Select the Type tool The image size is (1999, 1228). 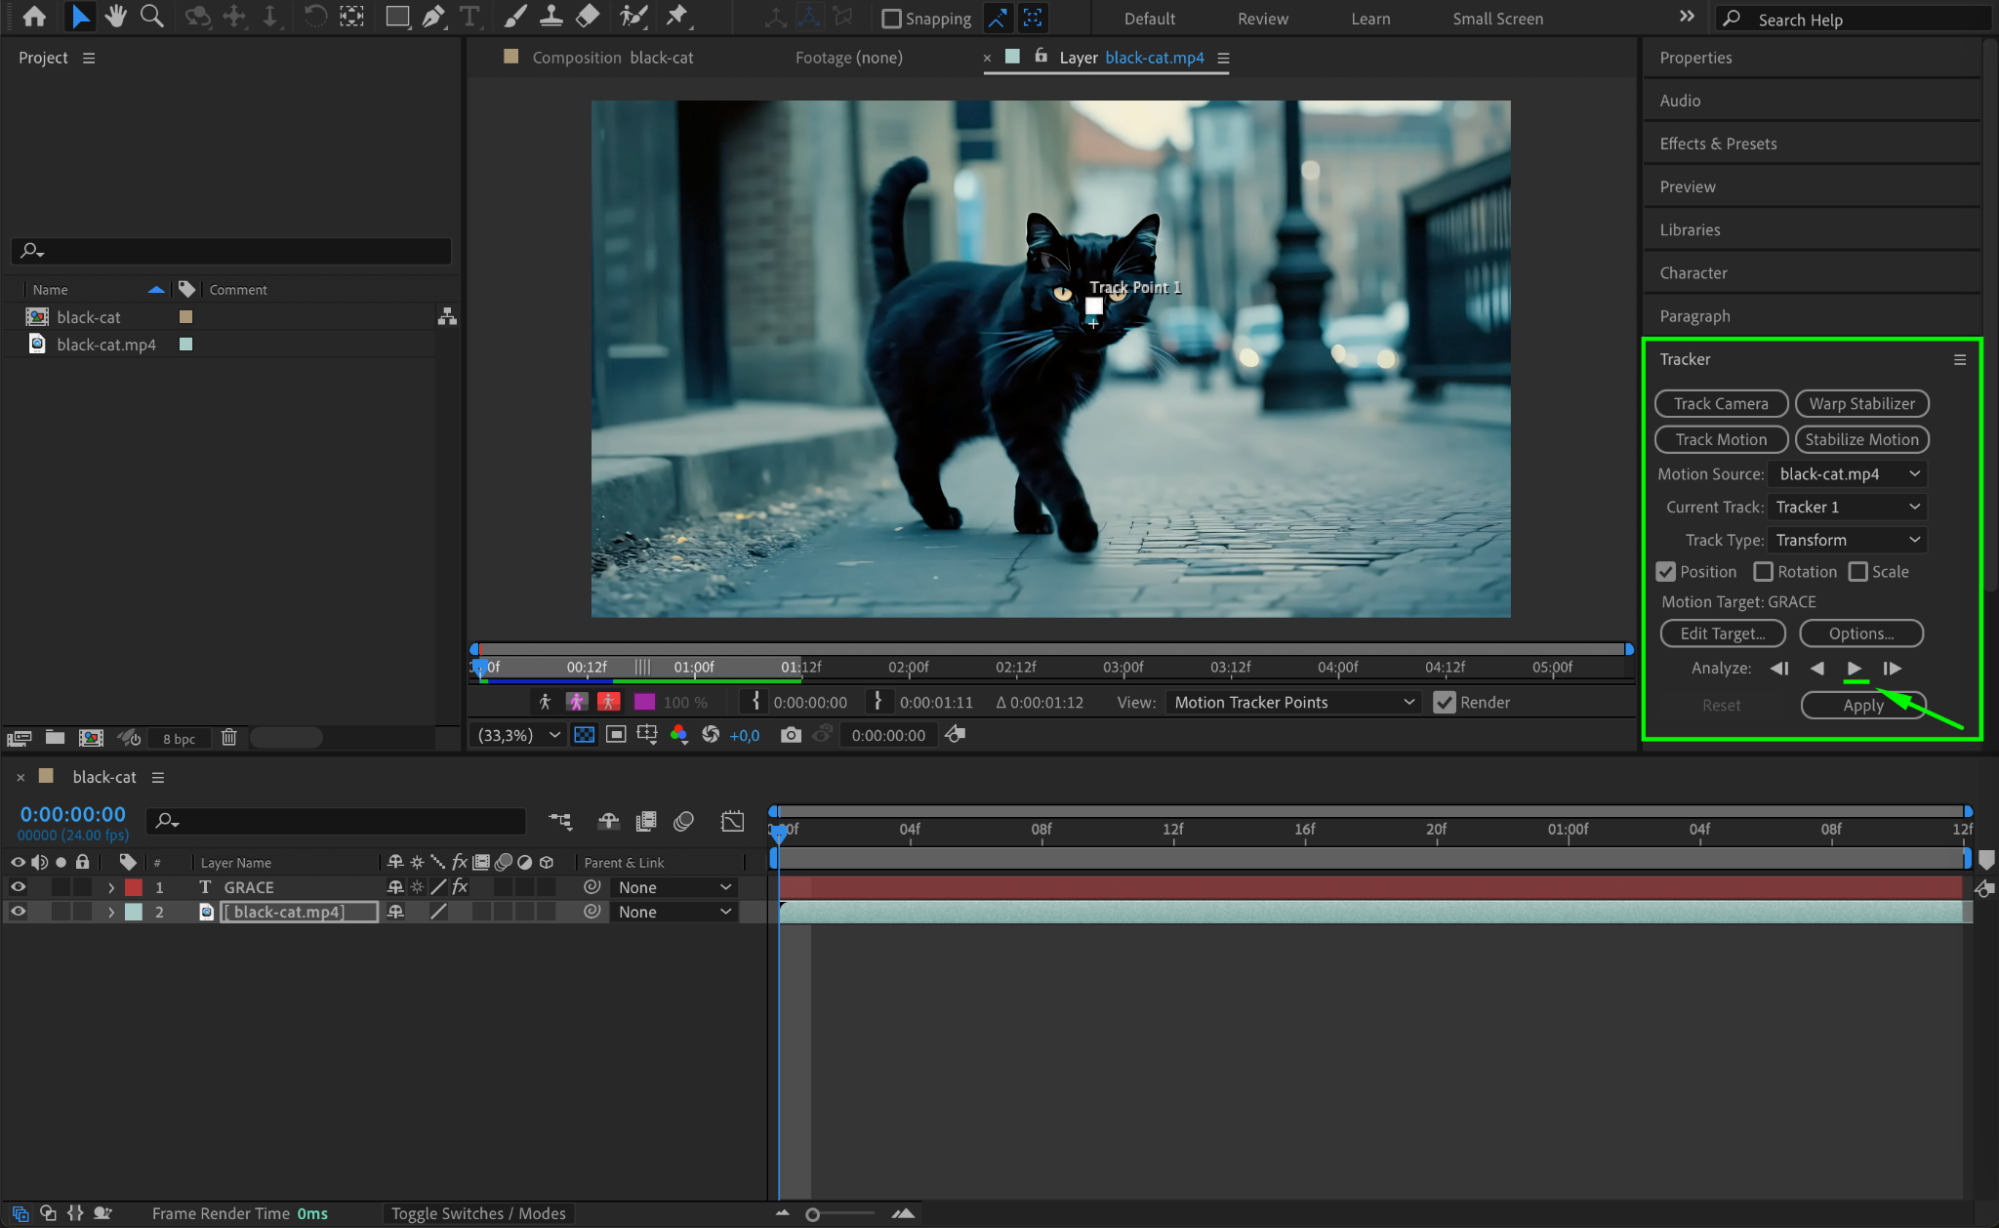(x=469, y=16)
